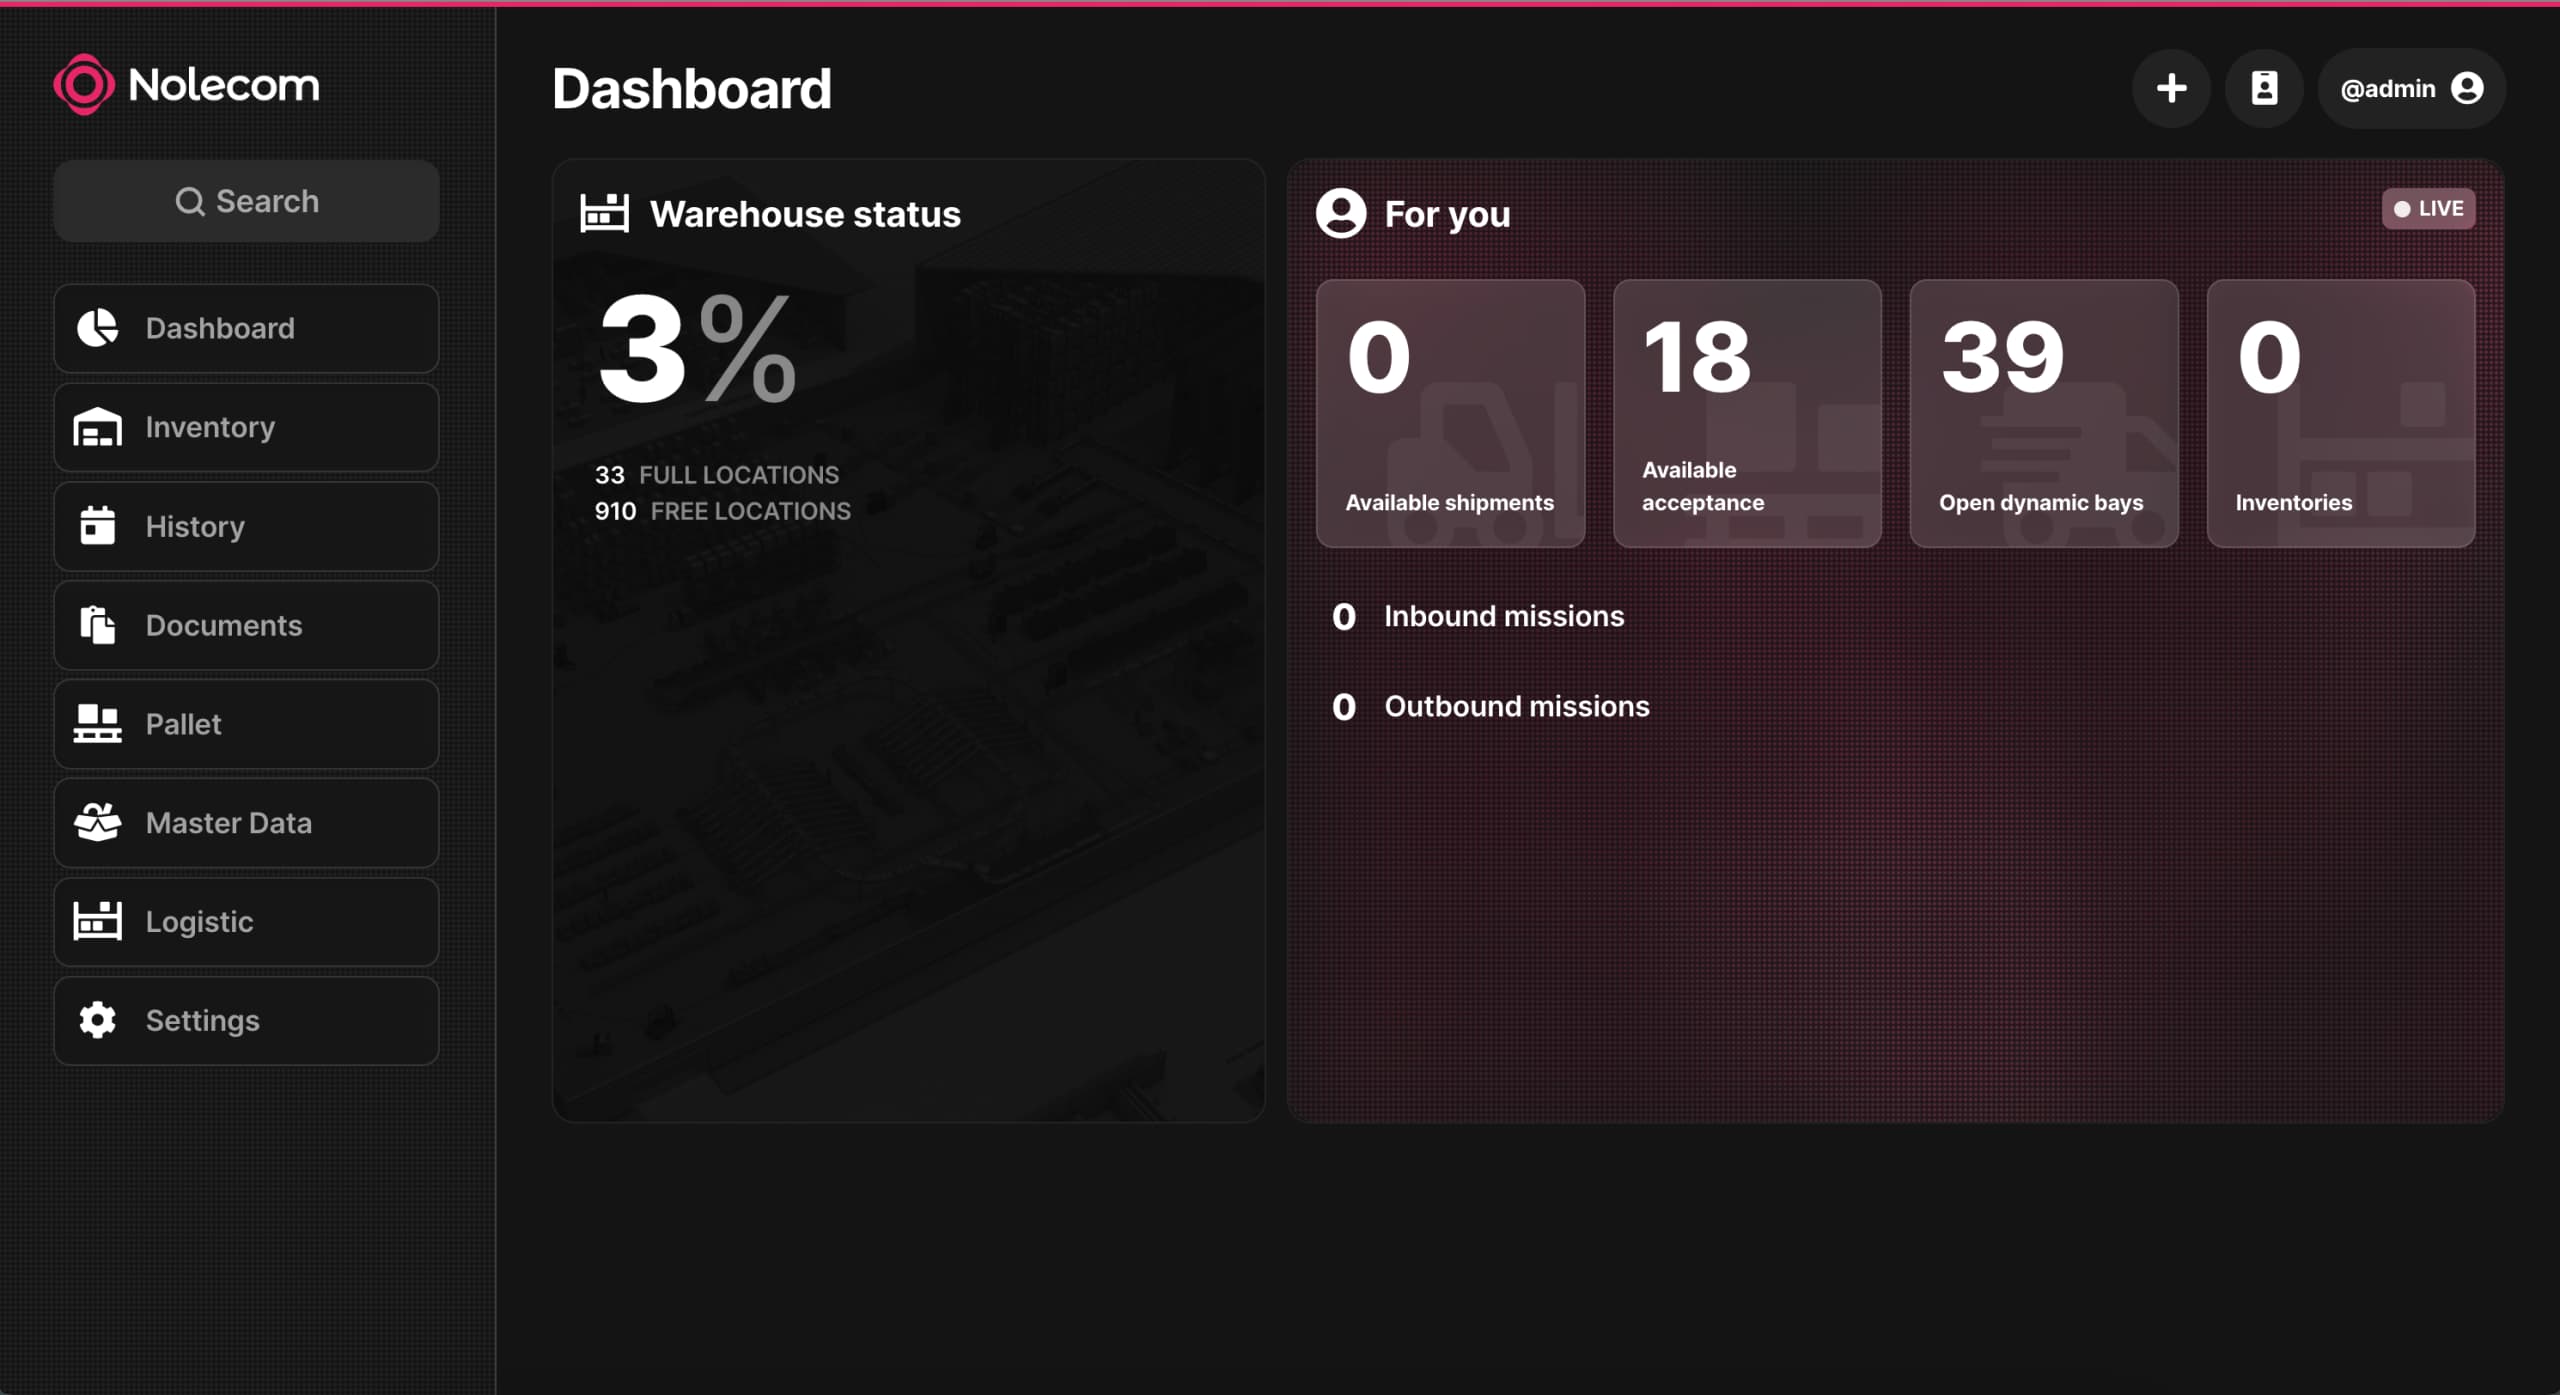Click the plus add icon in header
This screenshot has height=1395, width=2560.
click(2171, 88)
